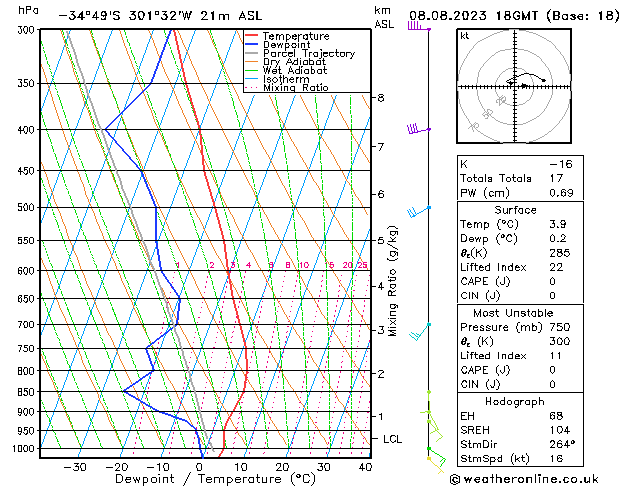The image size is (629, 486).
Task: Click the Hodograph section heading in table
Action: 515,402
